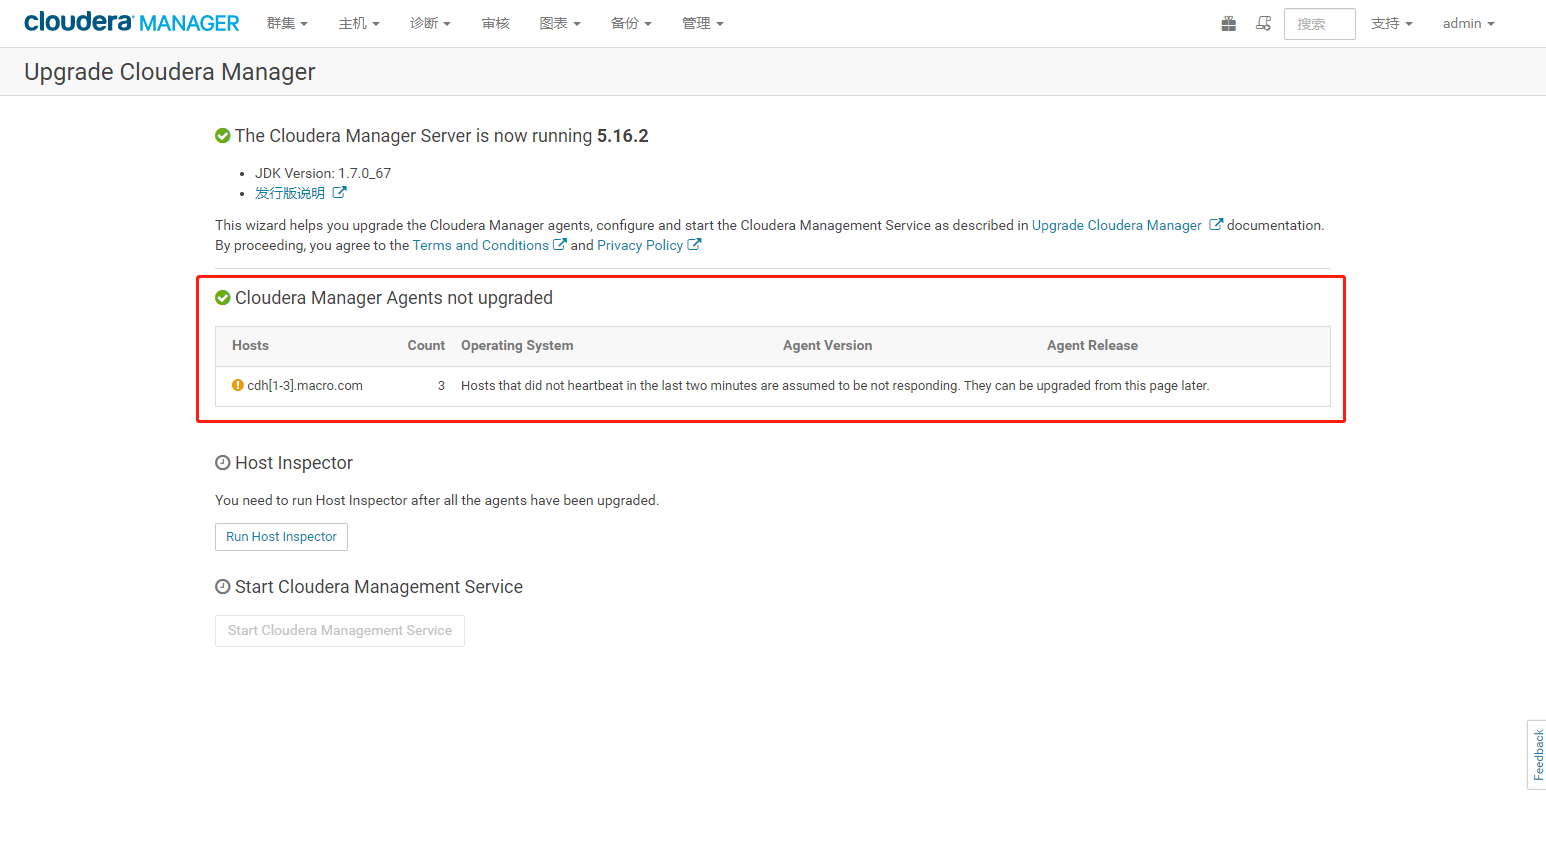The width and height of the screenshot is (1546, 867).
Task: Open the Feedback side tab
Action: click(1537, 755)
